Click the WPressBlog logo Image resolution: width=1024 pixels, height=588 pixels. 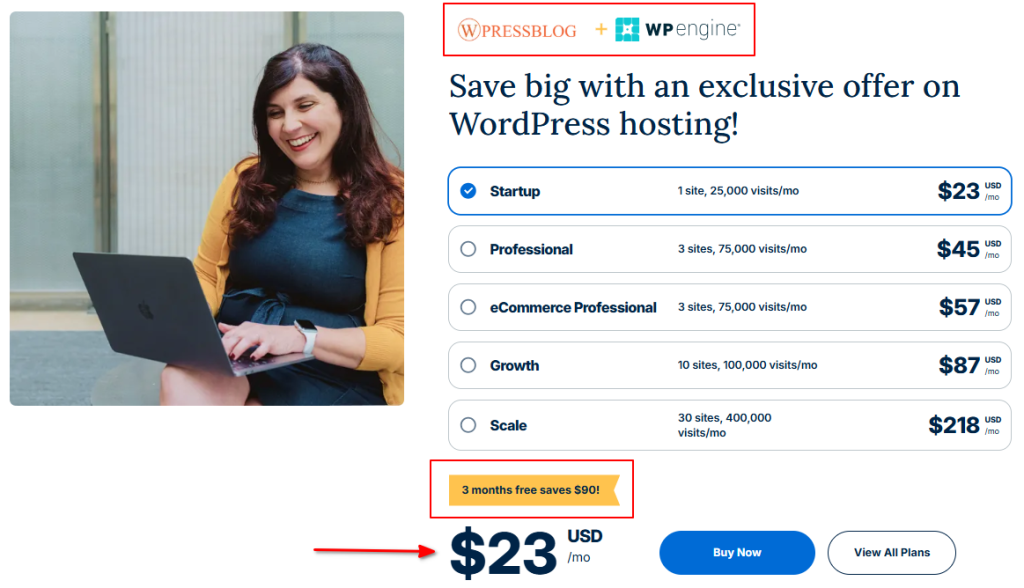point(517,30)
